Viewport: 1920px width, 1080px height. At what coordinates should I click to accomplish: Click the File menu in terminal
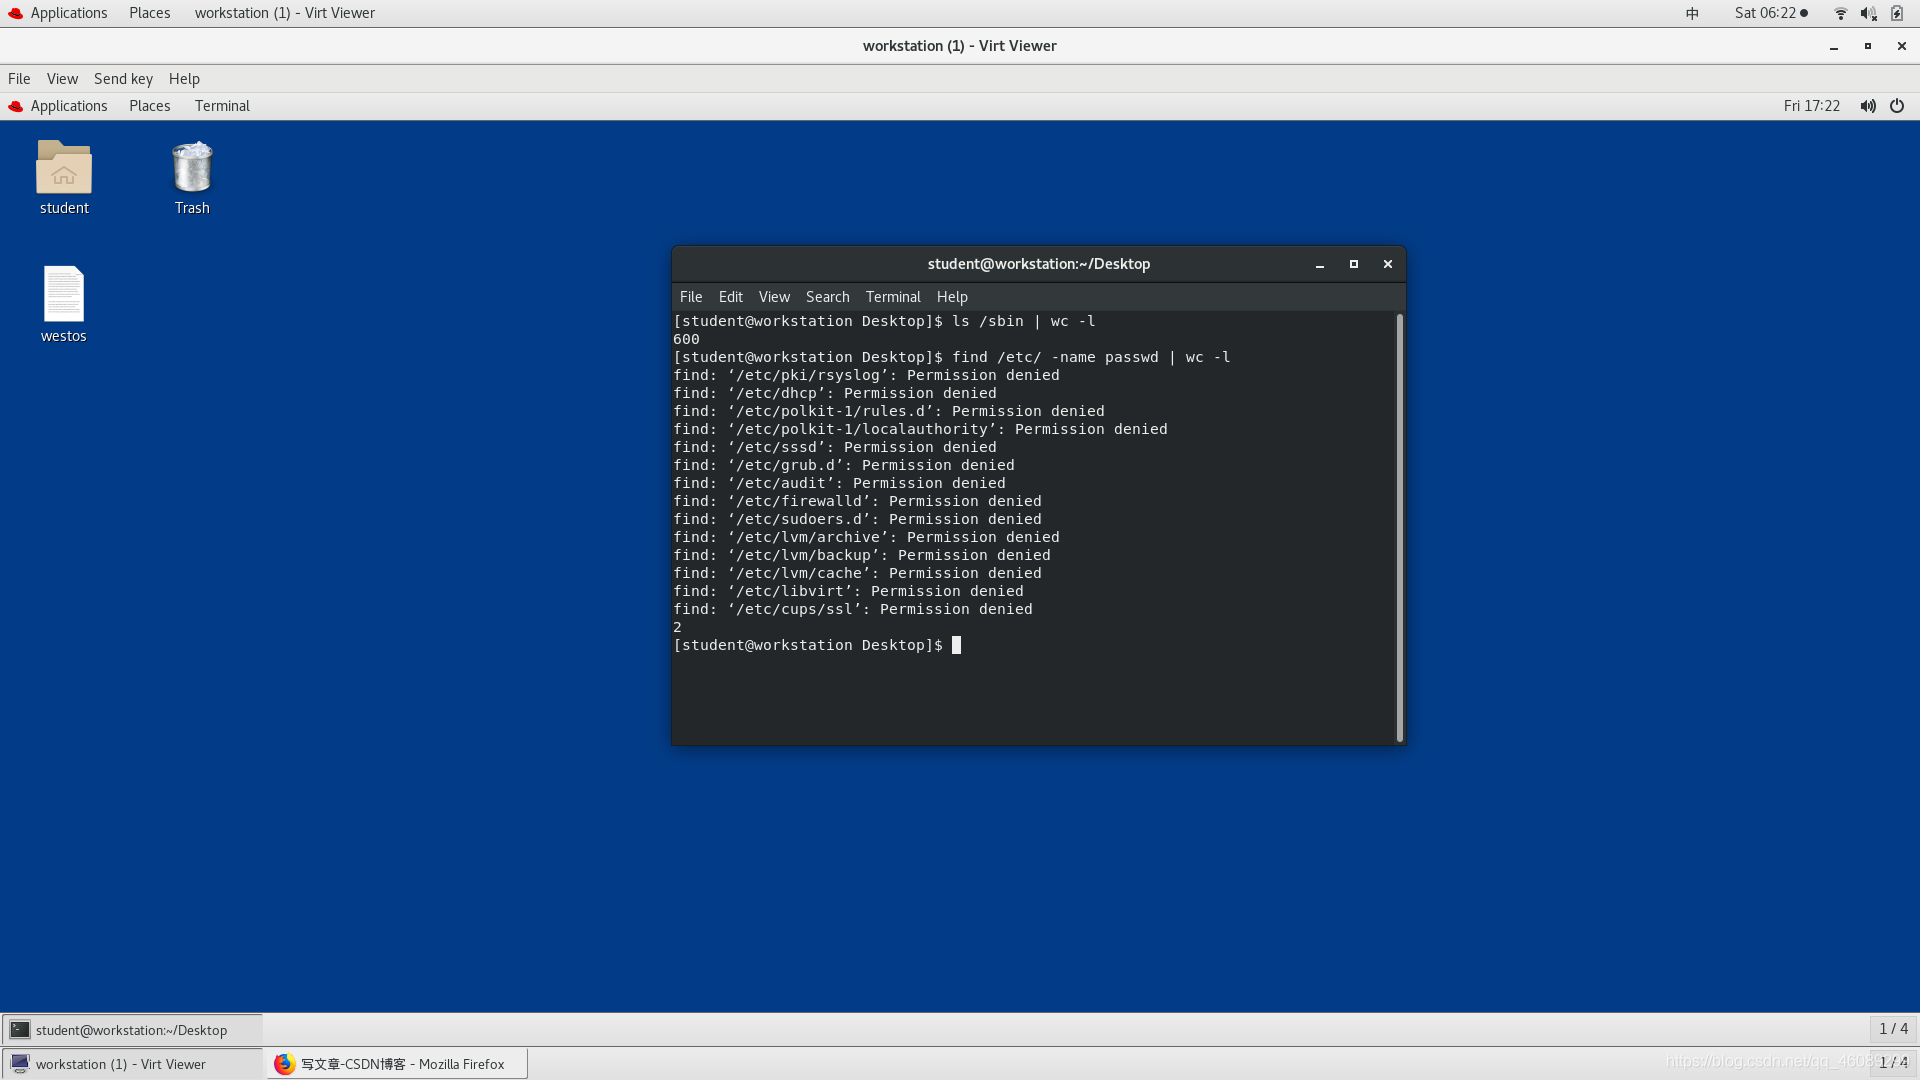click(x=691, y=297)
